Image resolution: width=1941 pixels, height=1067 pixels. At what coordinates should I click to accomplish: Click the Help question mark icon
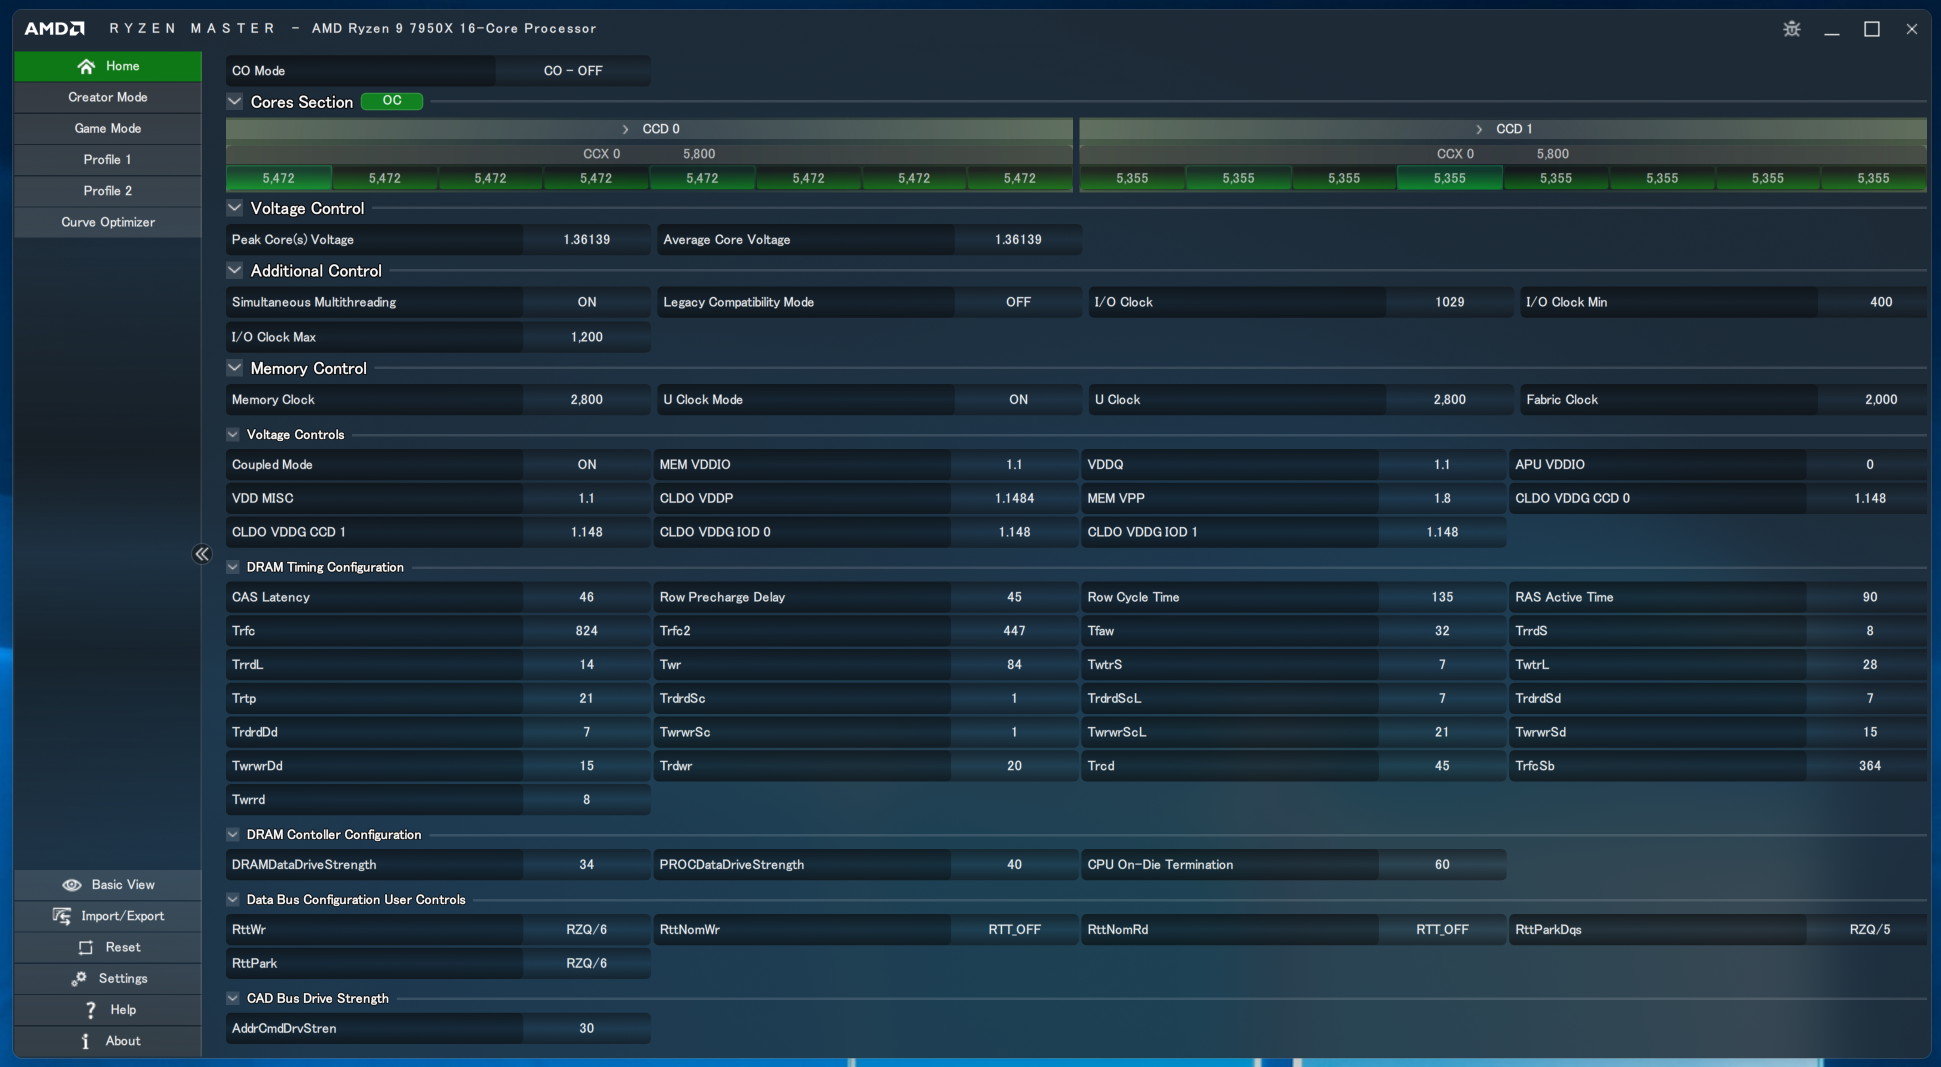pyautogui.click(x=91, y=1010)
